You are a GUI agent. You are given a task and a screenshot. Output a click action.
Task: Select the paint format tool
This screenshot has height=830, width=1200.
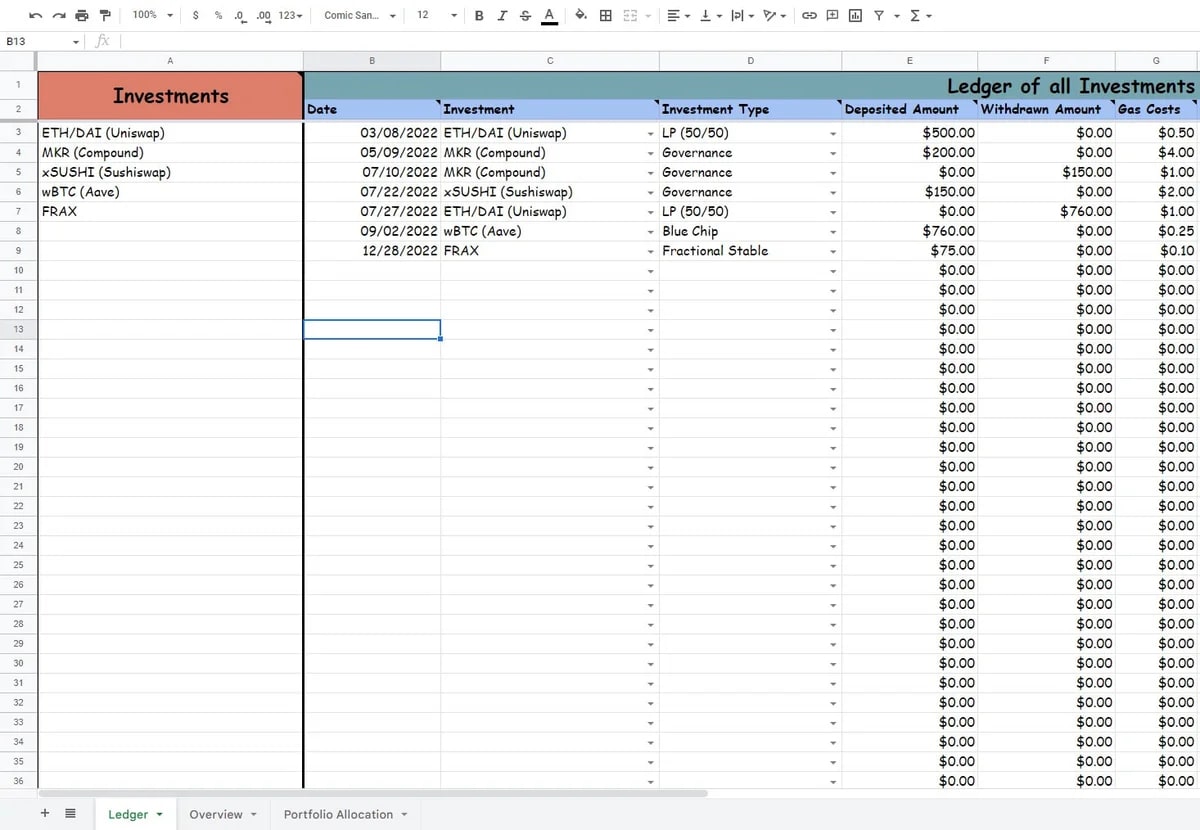coord(105,16)
